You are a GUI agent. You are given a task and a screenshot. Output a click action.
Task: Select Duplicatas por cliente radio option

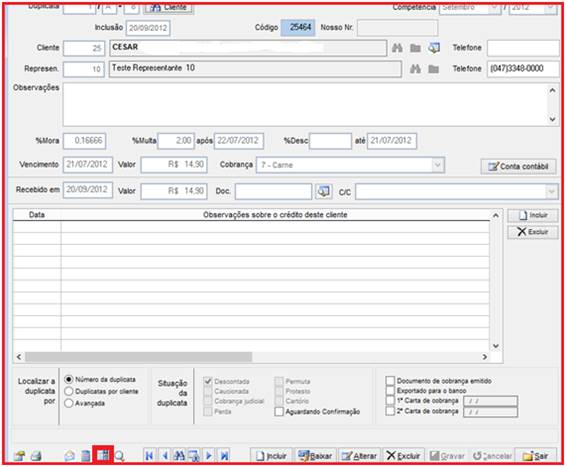coord(69,391)
